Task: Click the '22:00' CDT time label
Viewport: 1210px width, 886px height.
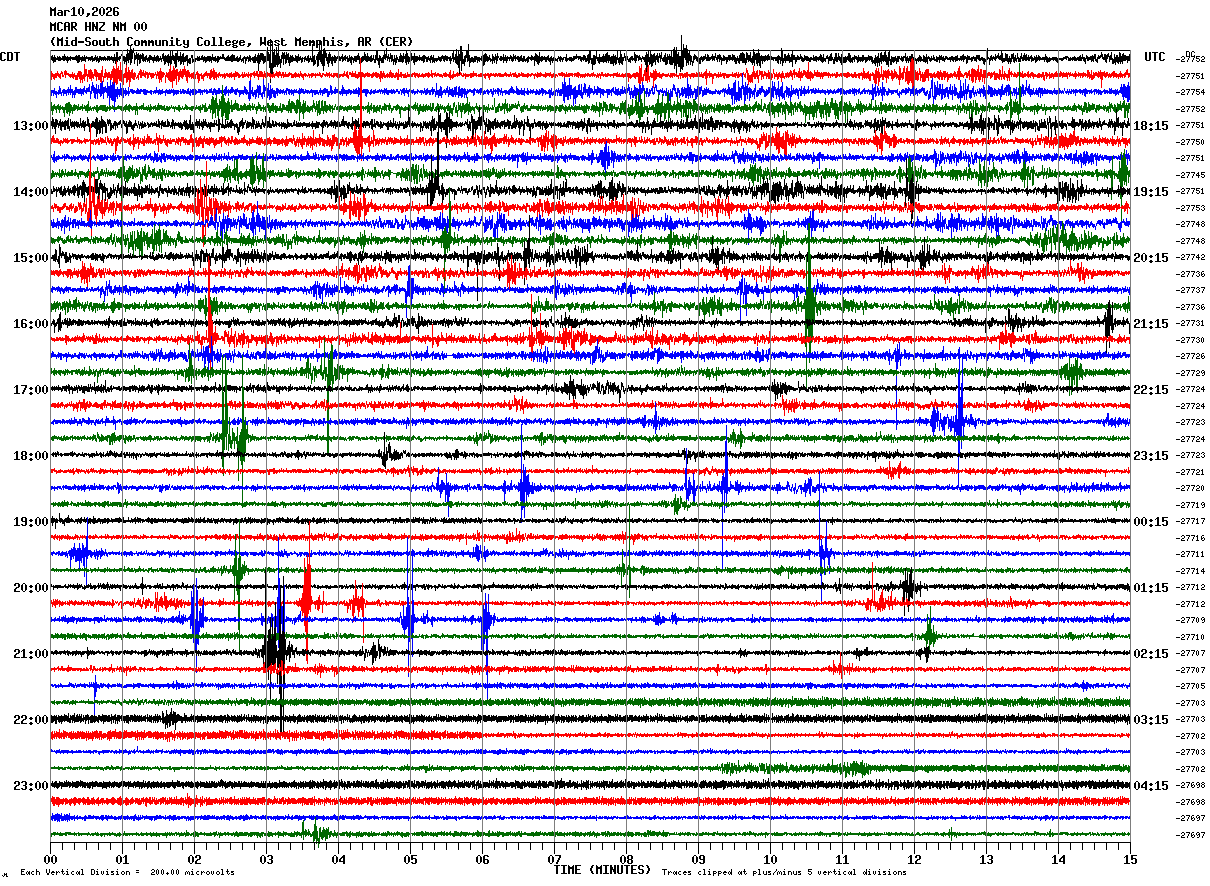Action: [x=31, y=720]
